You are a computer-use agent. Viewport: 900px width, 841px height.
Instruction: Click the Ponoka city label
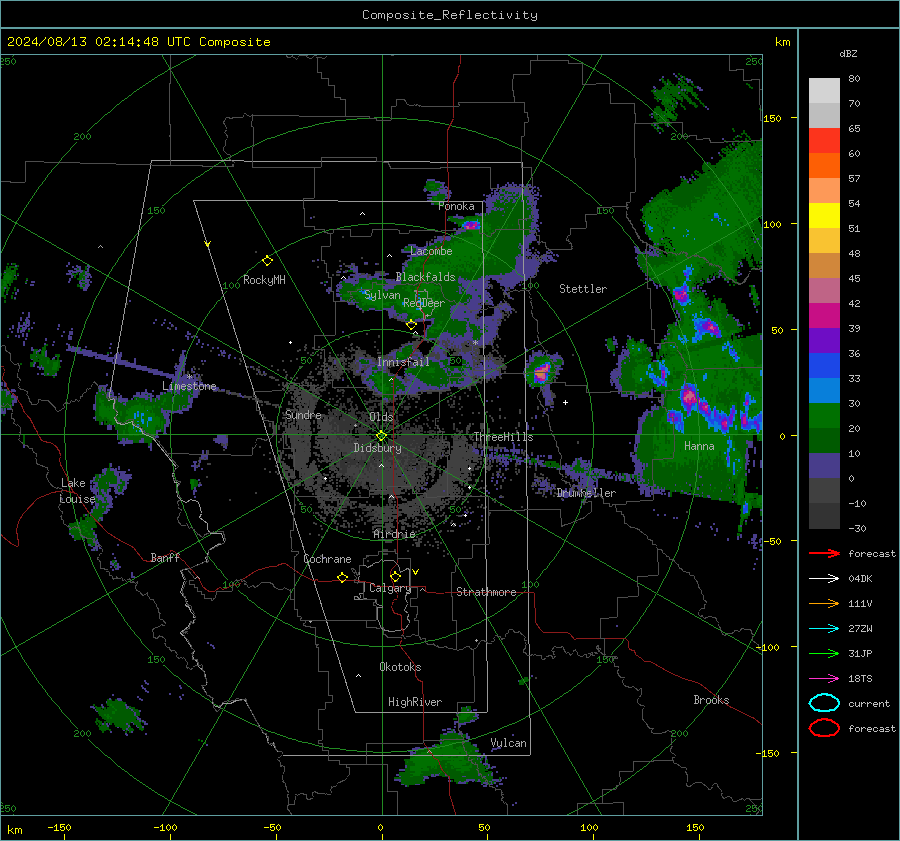pyautogui.click(x=456, y=206)
